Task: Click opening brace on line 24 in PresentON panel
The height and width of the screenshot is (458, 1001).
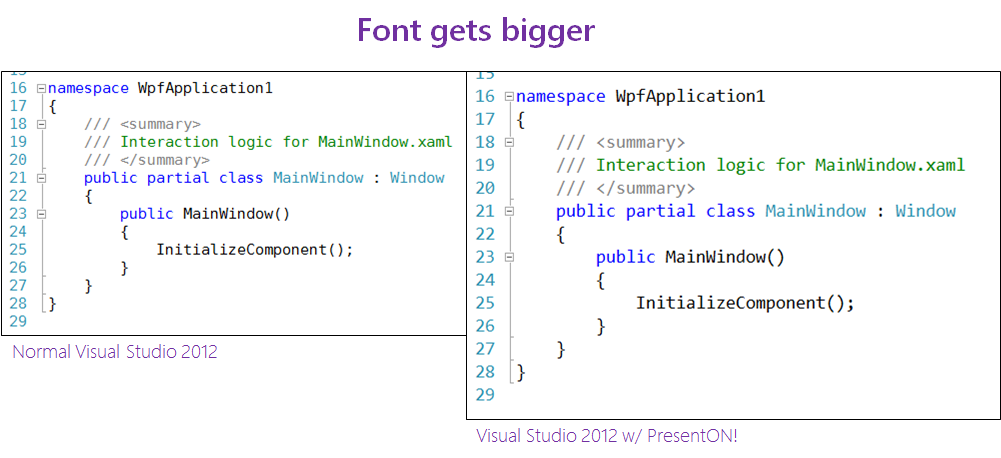Action: click(x=601, y=280)
